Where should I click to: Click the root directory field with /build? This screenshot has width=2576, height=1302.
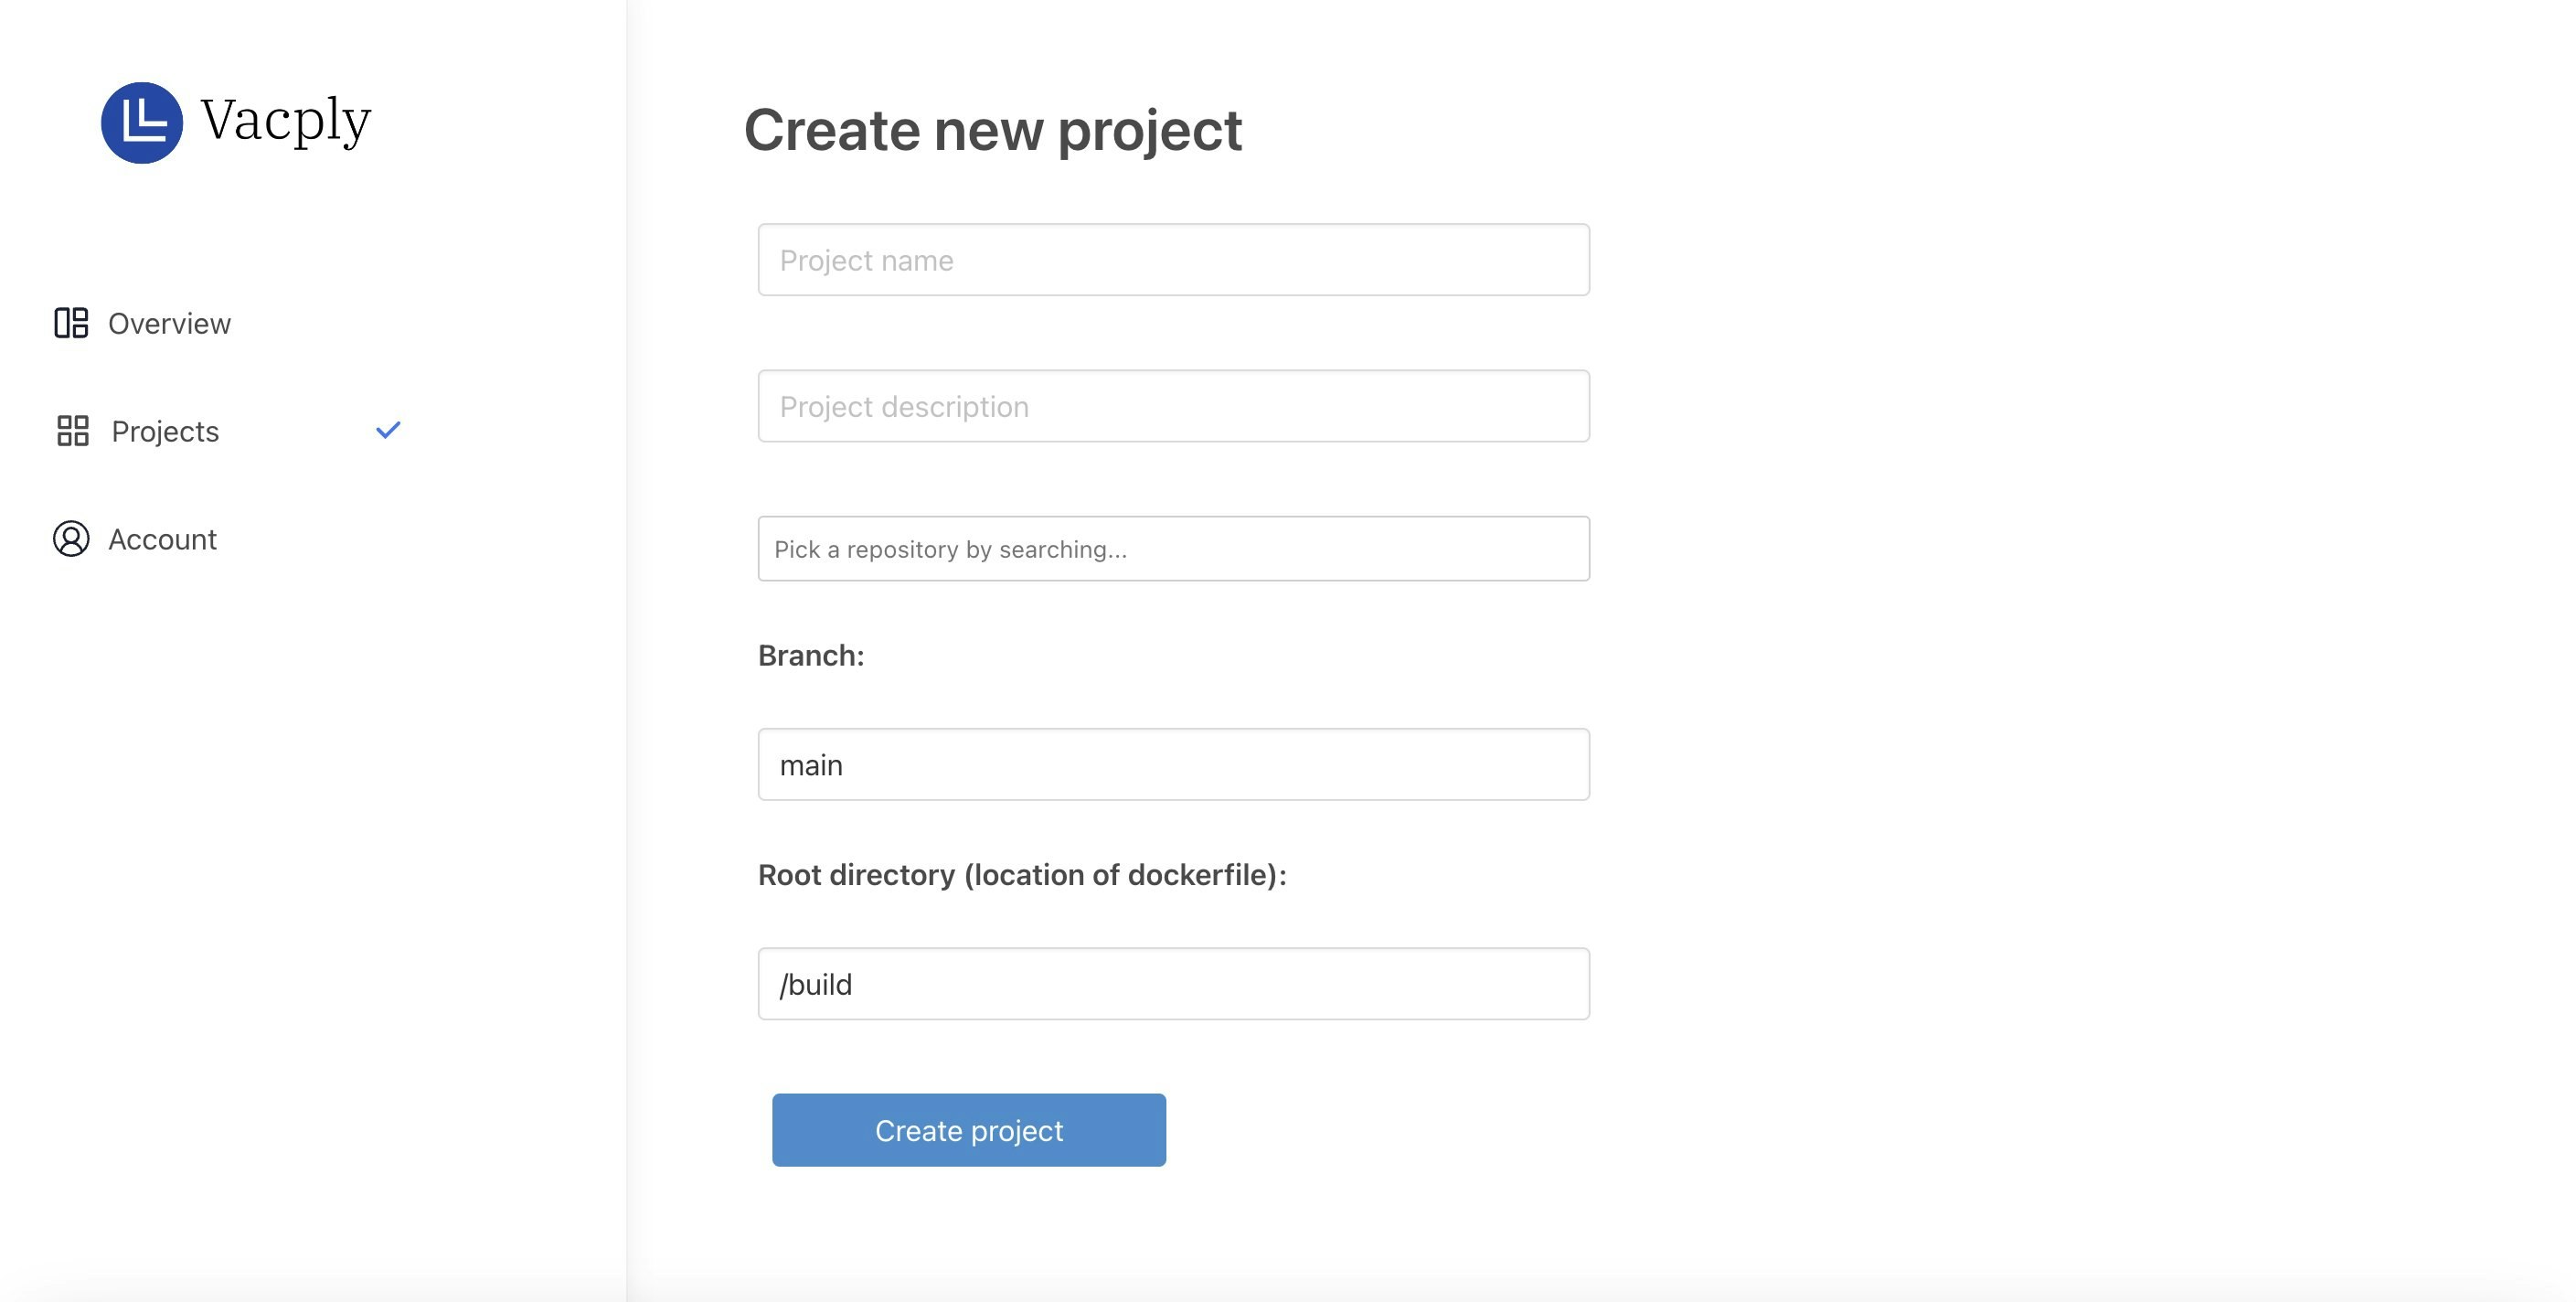(x=1174, y=984)
